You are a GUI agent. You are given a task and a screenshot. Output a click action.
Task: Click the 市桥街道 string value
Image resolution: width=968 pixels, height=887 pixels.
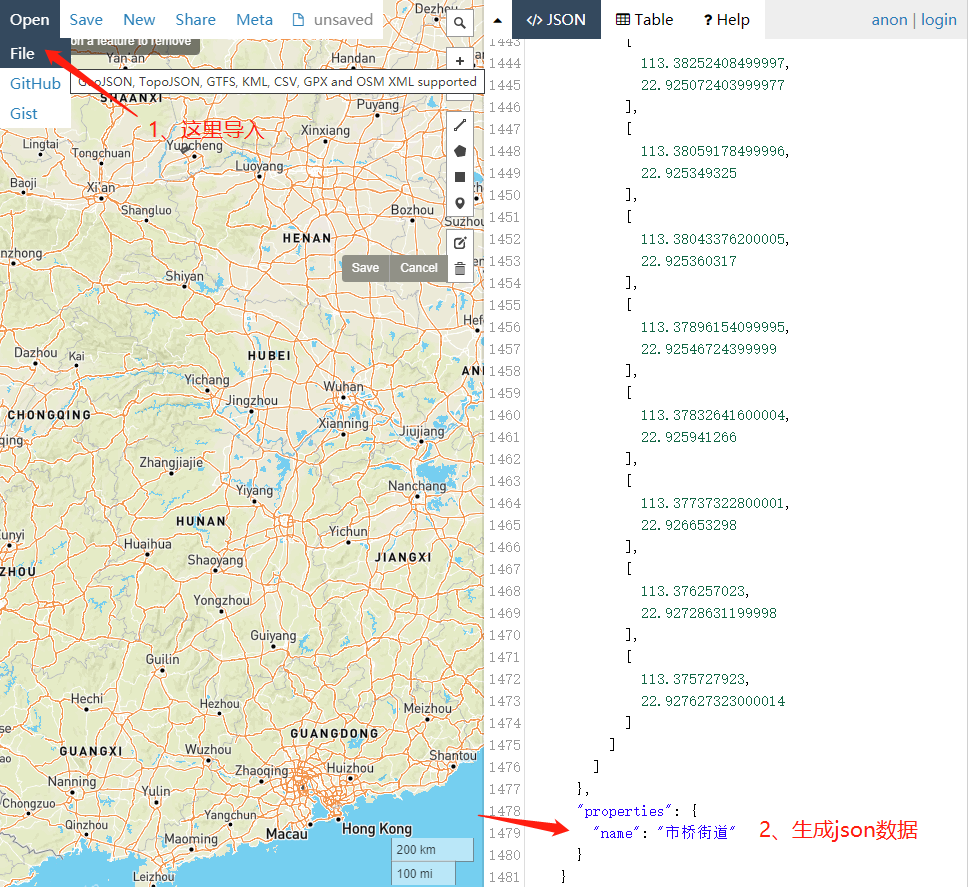[x=696, y=833]
